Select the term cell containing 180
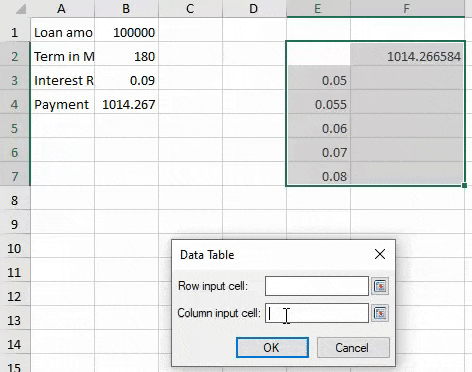 127,56
